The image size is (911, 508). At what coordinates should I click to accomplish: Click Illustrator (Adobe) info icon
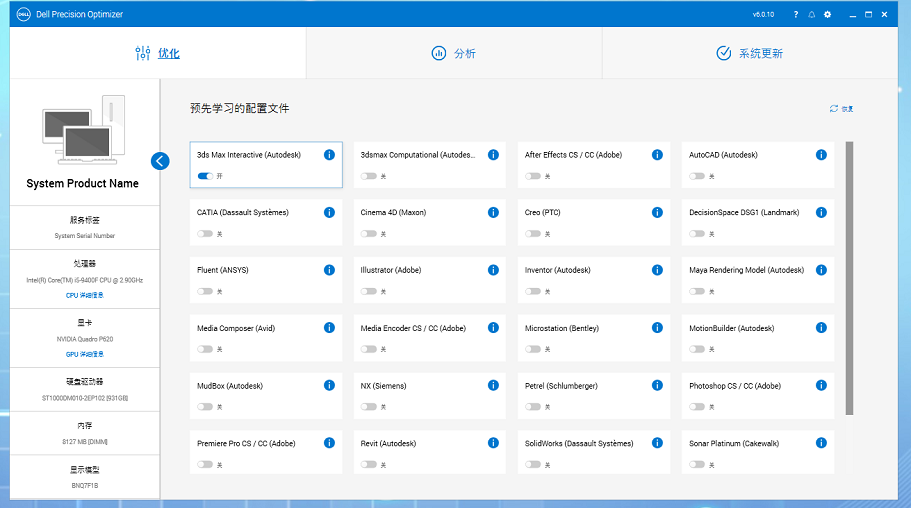click(493, 270)
